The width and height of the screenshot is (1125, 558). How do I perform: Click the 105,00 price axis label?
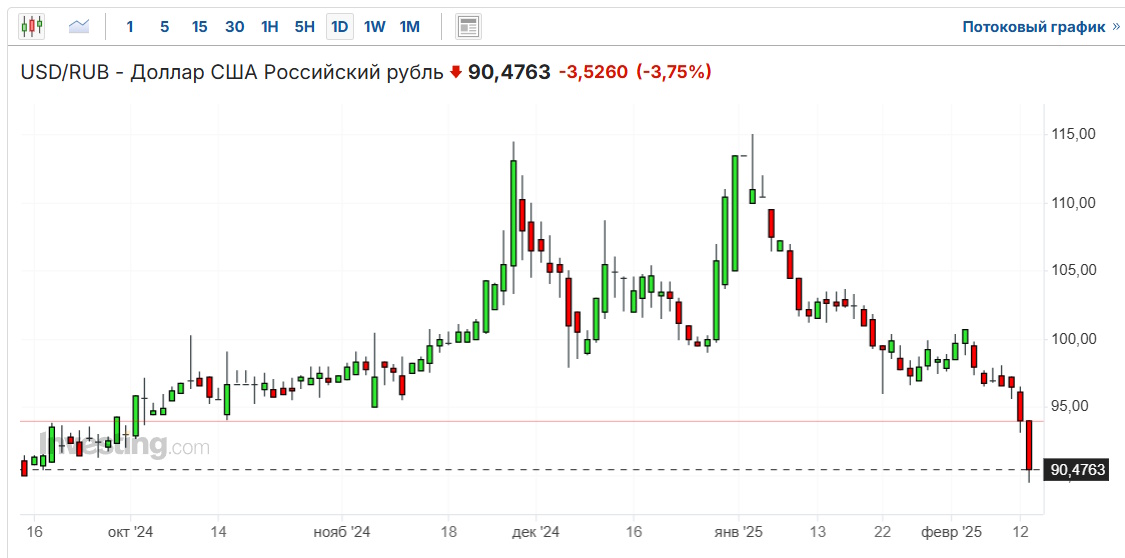pyautogui.click(x=1075, y=270)
